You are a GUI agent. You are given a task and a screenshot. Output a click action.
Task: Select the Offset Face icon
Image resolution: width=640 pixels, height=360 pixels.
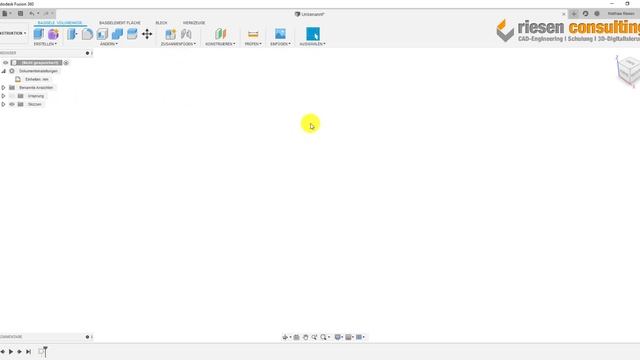click(x=132, y=34)
